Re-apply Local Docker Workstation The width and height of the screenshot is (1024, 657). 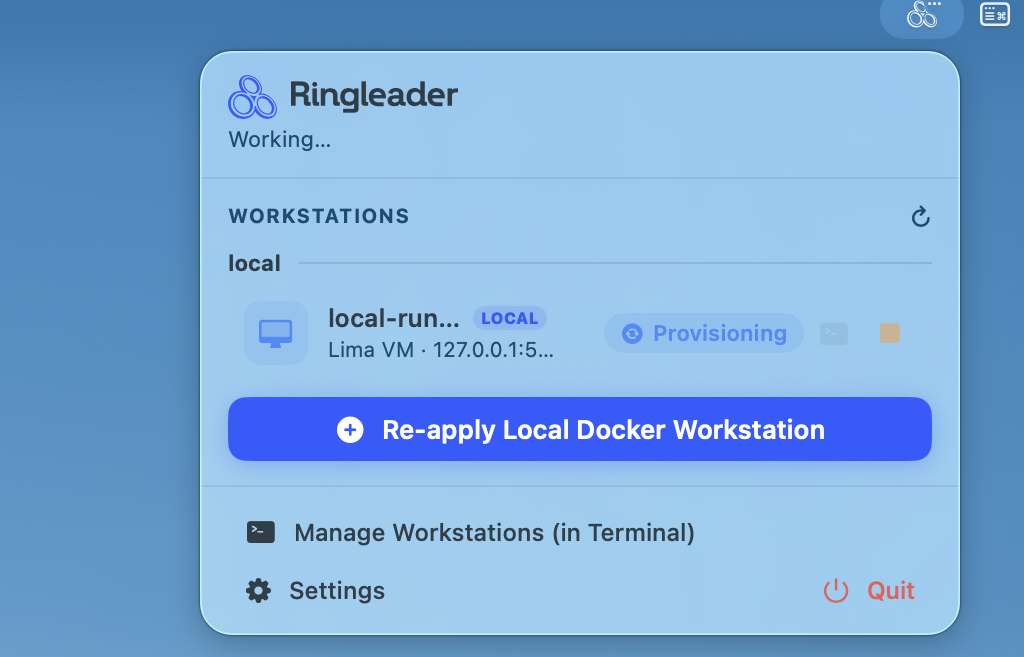[579, 429]
